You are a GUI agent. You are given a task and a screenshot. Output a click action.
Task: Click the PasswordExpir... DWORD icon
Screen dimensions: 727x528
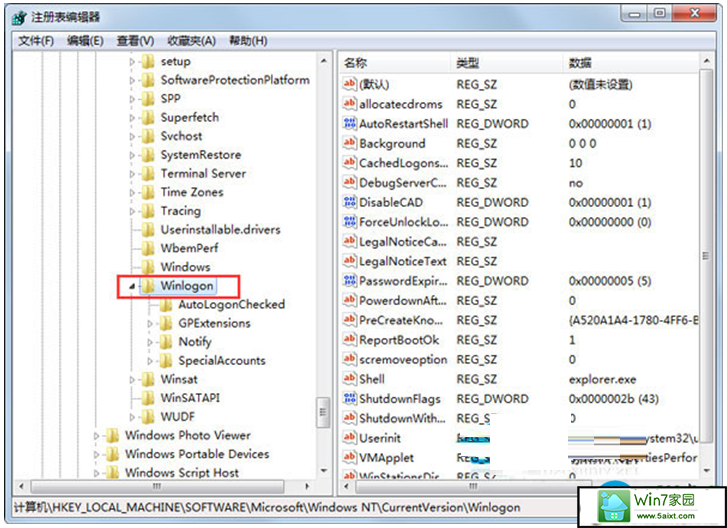[x=350, y=280]
